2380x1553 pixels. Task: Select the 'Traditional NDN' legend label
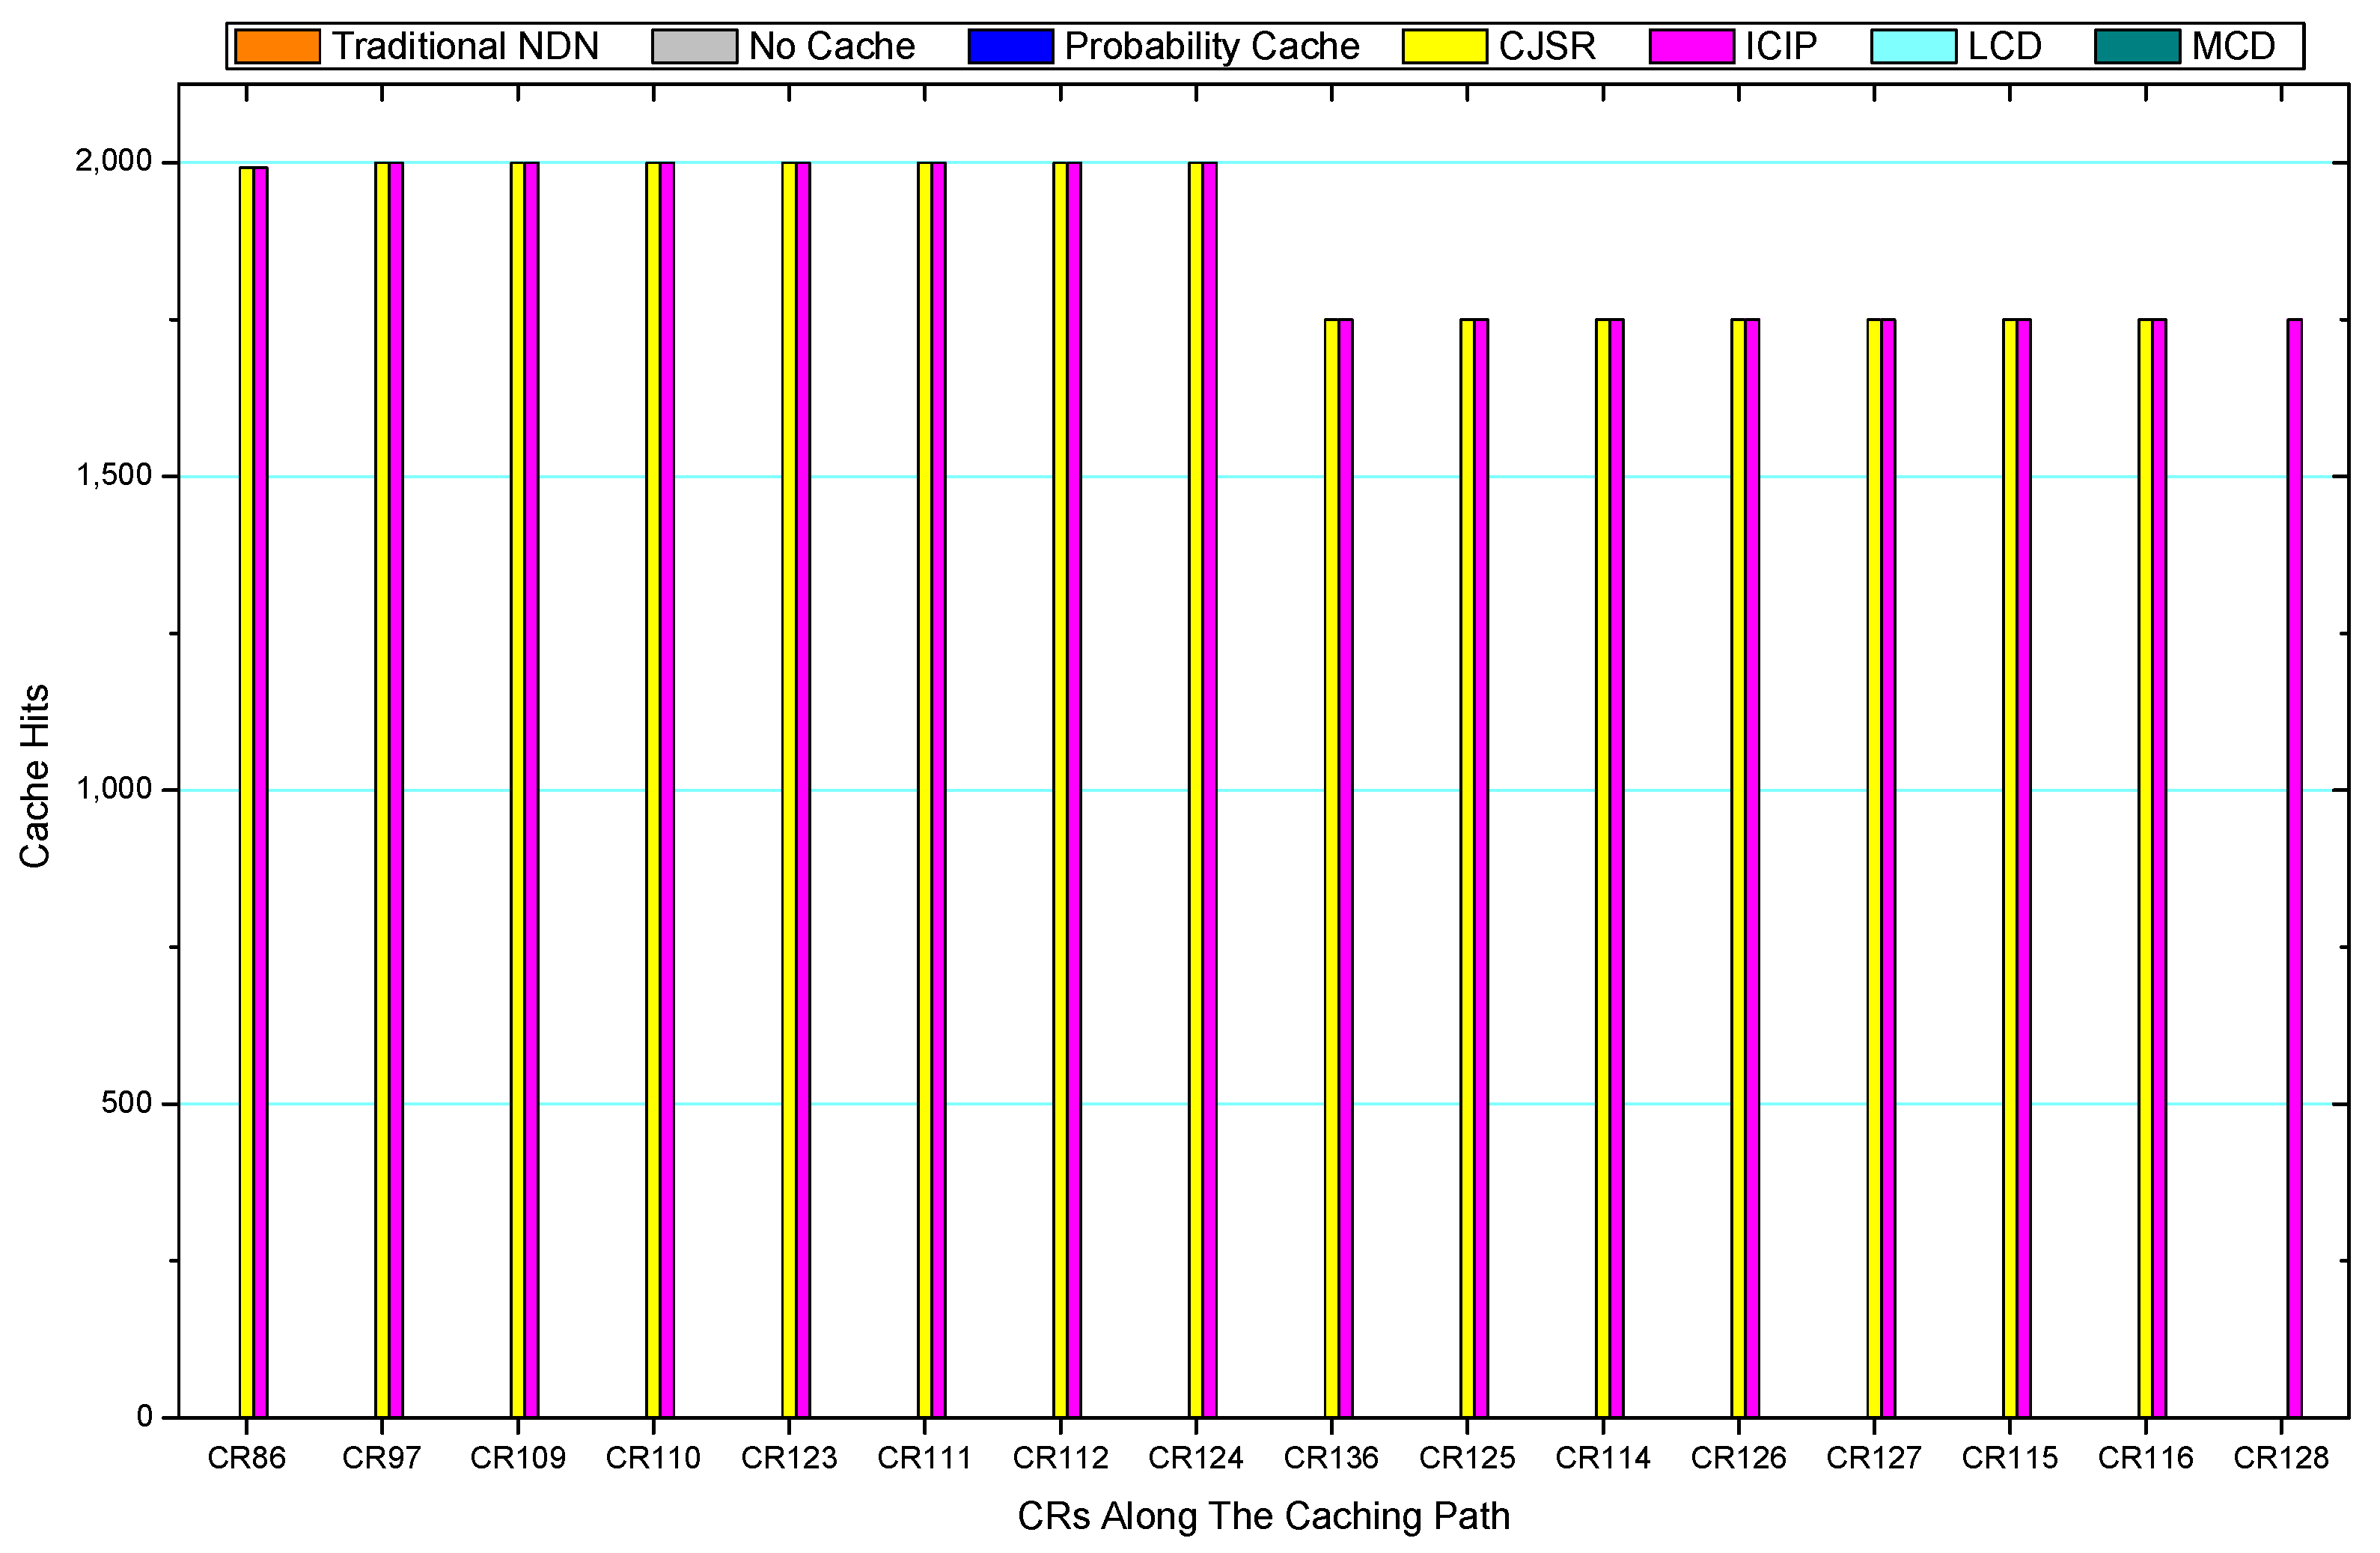tap(465, 46)
